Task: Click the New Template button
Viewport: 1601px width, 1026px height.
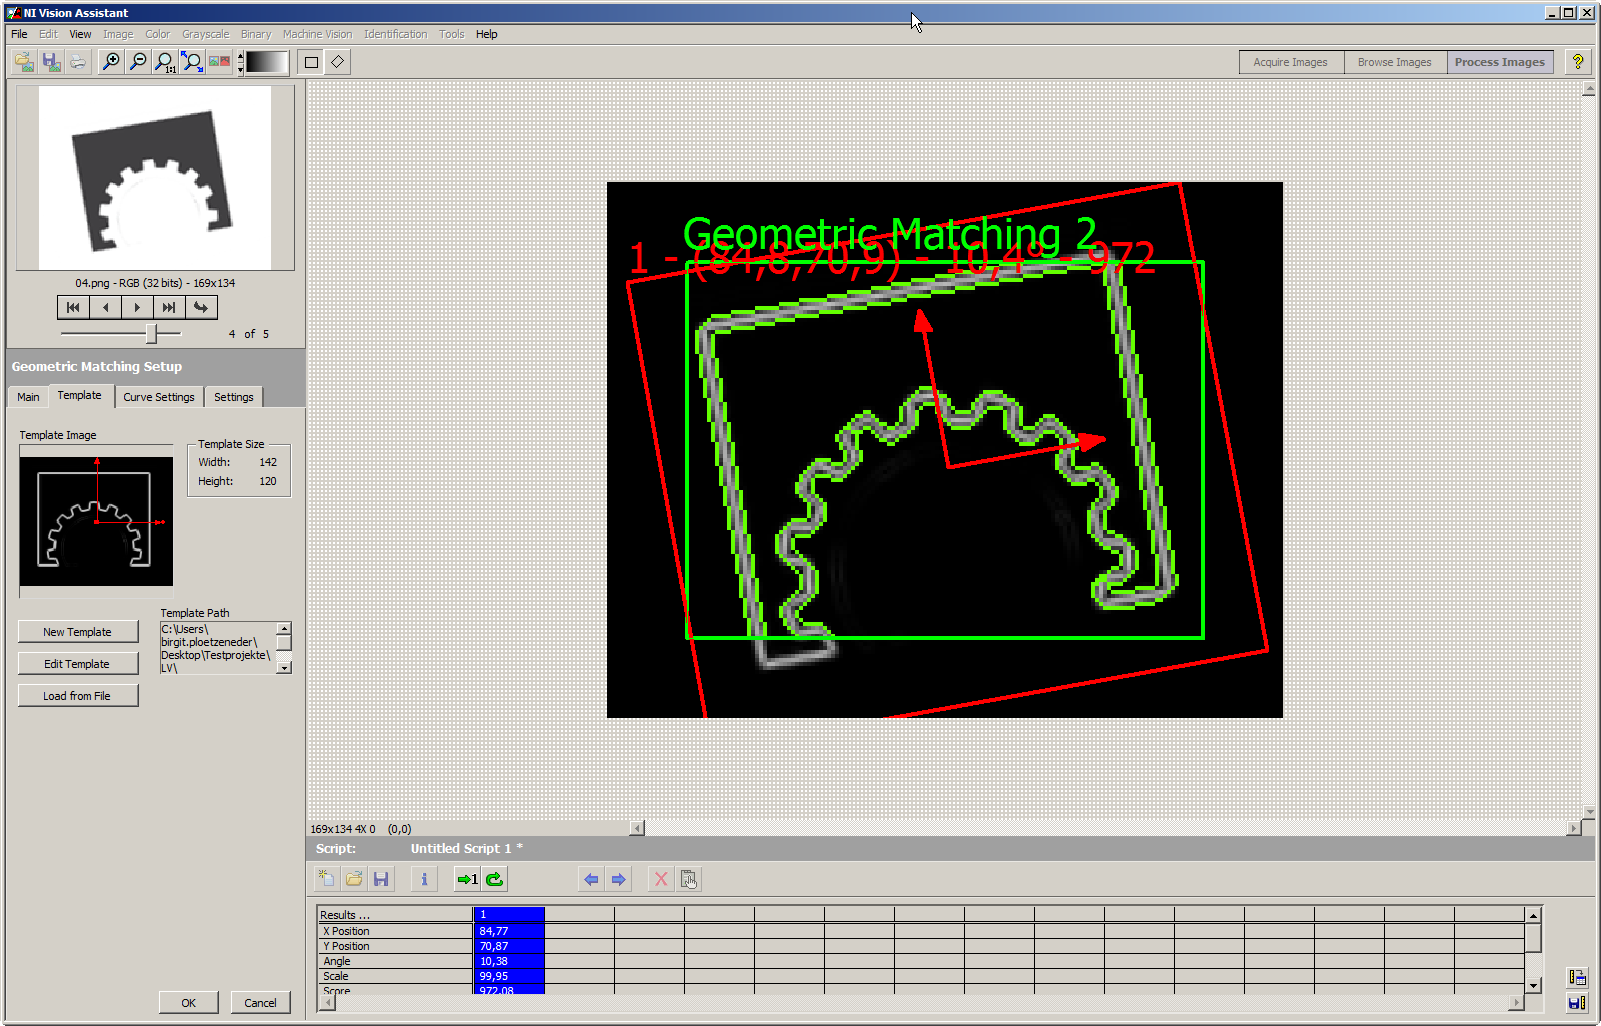Action: pos(78,632)
